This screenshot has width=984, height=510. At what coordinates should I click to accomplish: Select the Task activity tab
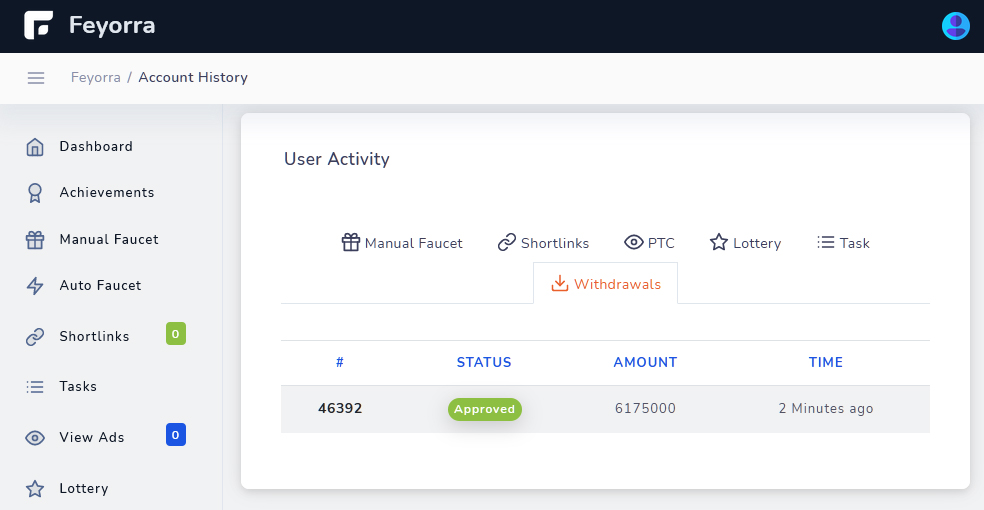click(x=843, y=243)
